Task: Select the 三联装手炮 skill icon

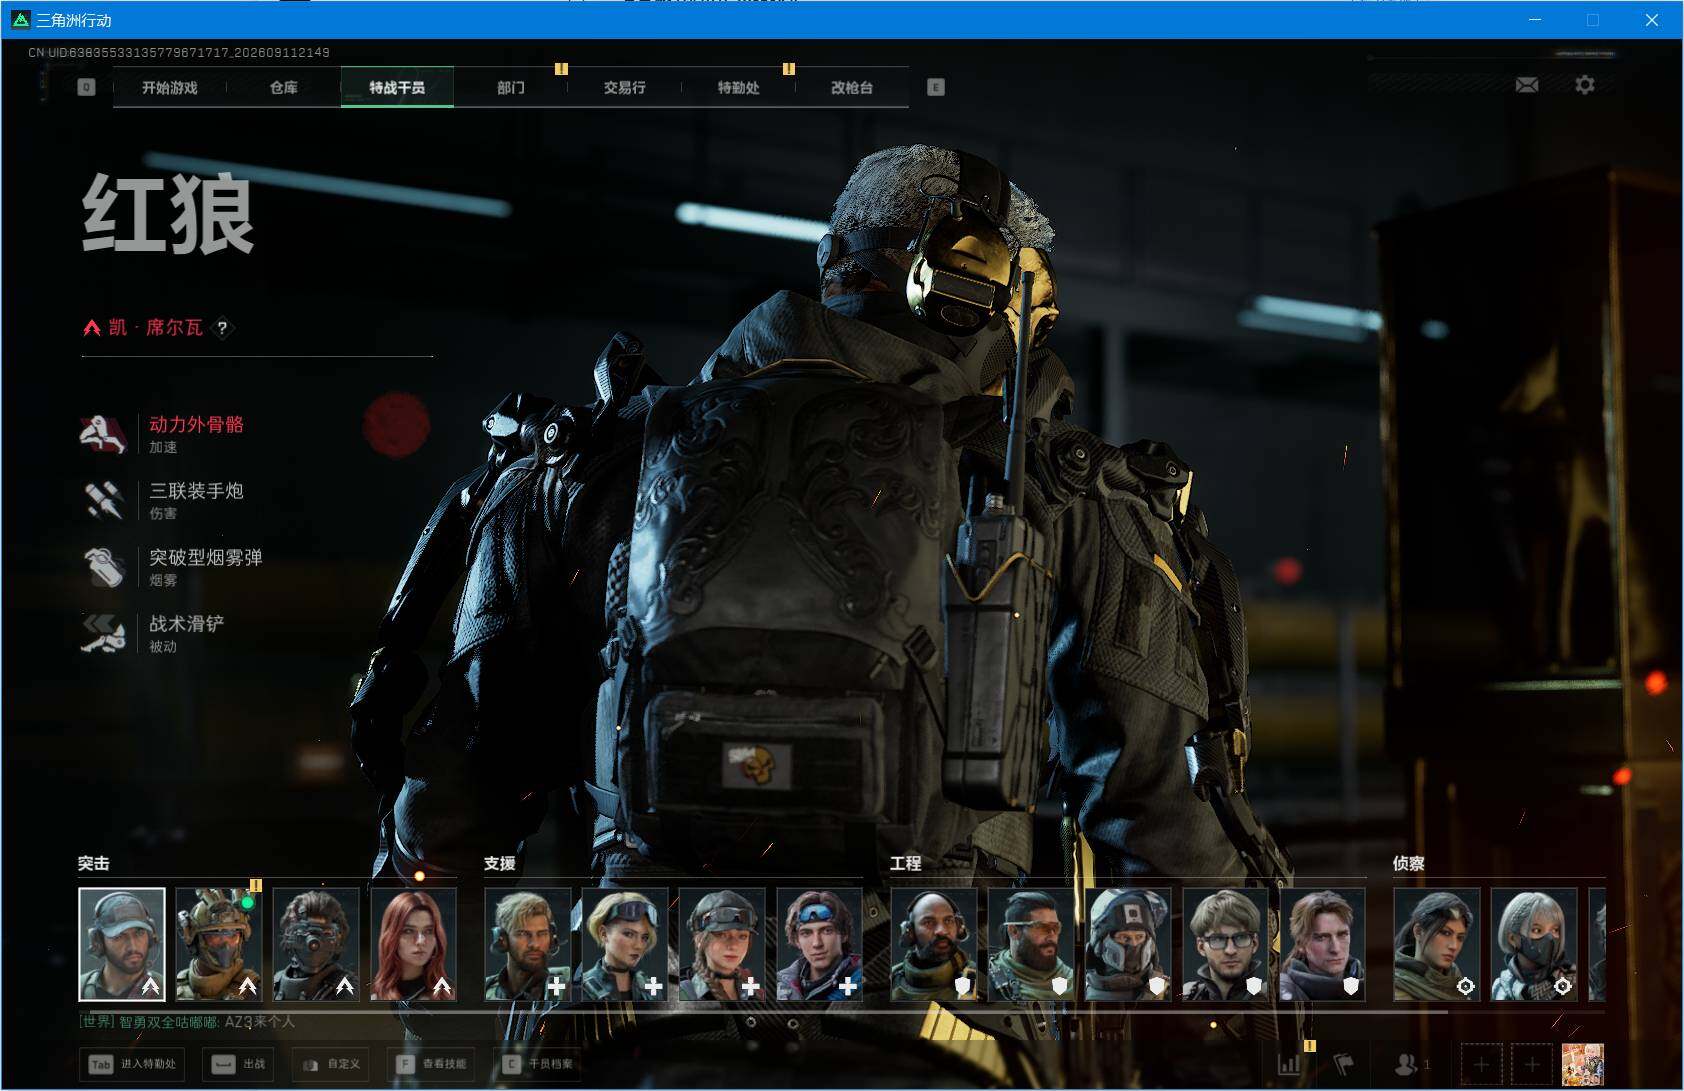Action: tap(103, 500)
